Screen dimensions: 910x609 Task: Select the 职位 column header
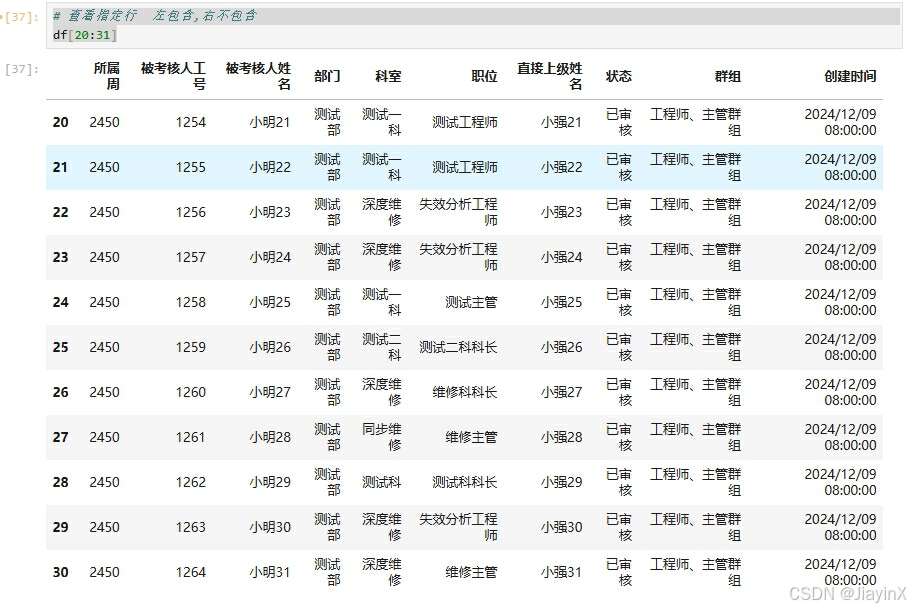484,75
